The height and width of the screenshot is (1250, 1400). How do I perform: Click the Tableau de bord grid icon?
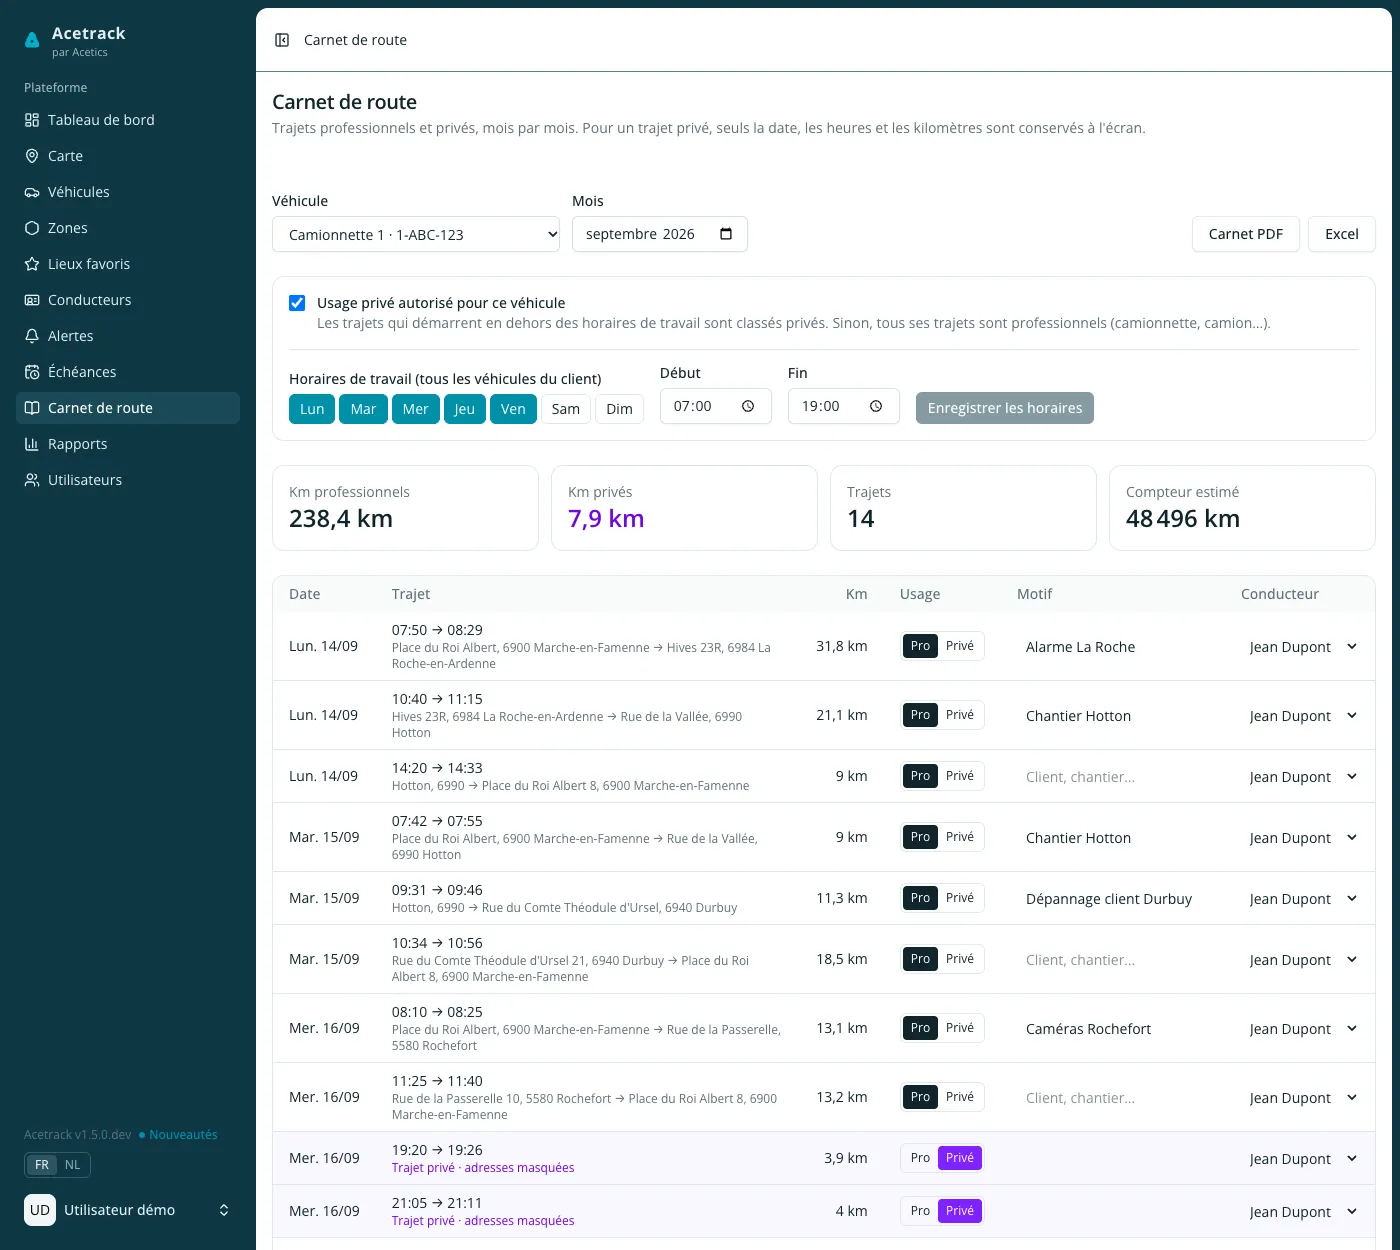(x=32, y=120)
